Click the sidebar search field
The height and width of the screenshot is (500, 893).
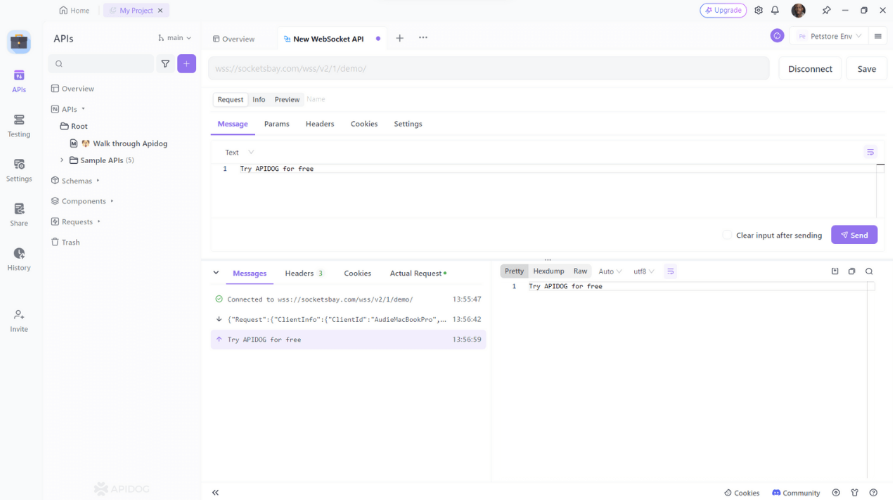[101, 64]
